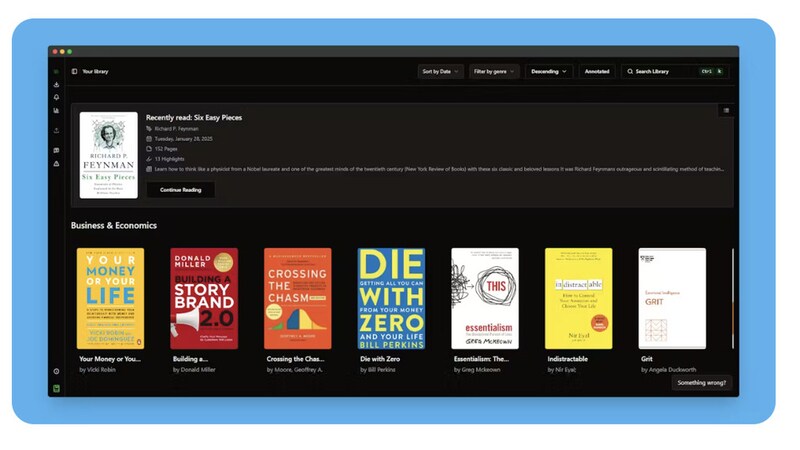Select the Six Easy Pieces cover thumbnail
The image size is (800, 450).
108,155
